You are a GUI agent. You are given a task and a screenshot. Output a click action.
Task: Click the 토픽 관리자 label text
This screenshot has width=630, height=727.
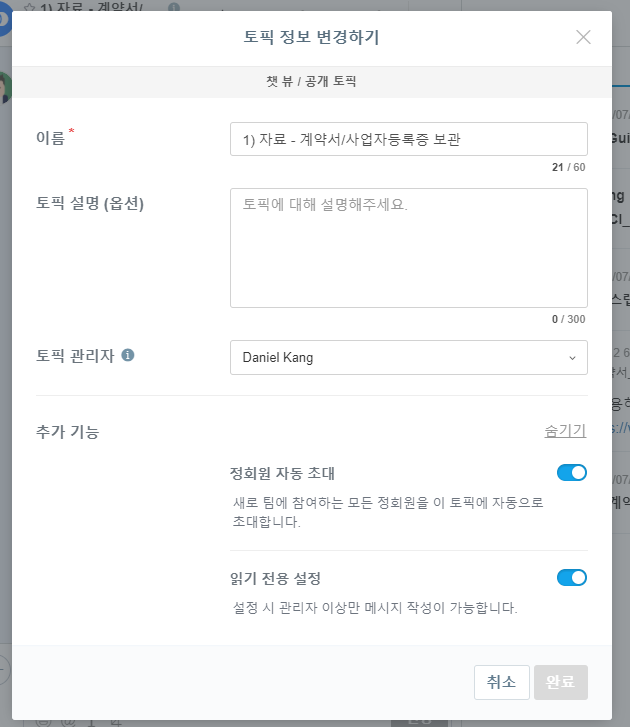tap(75, 355)
